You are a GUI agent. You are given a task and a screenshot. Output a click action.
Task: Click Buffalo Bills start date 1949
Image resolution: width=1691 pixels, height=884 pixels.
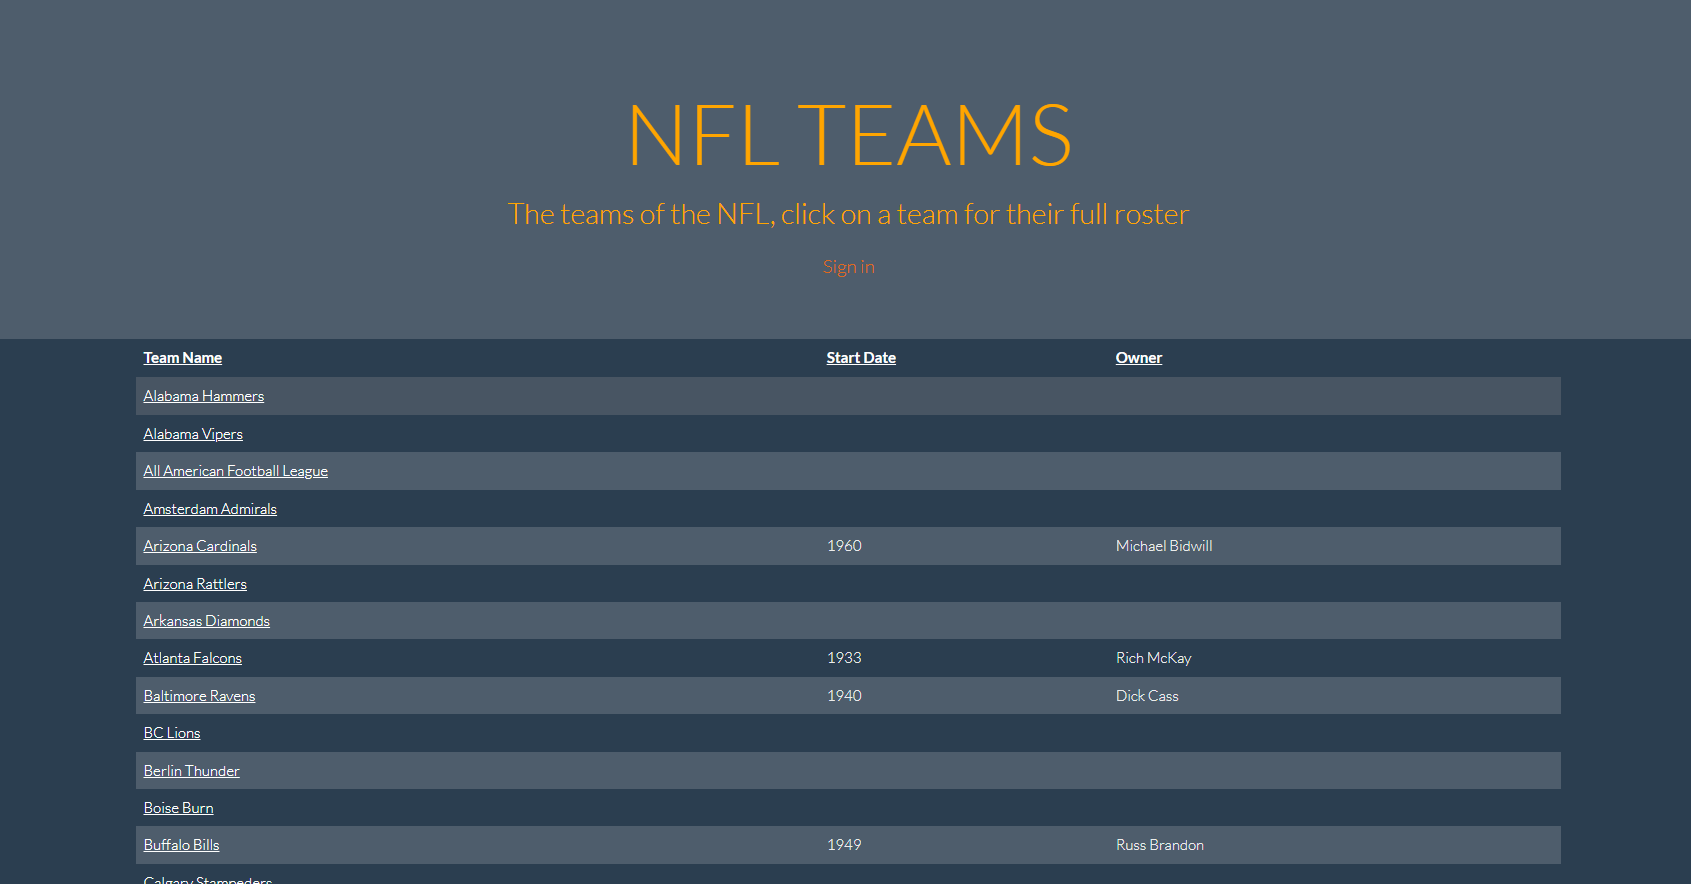[844, 845]
